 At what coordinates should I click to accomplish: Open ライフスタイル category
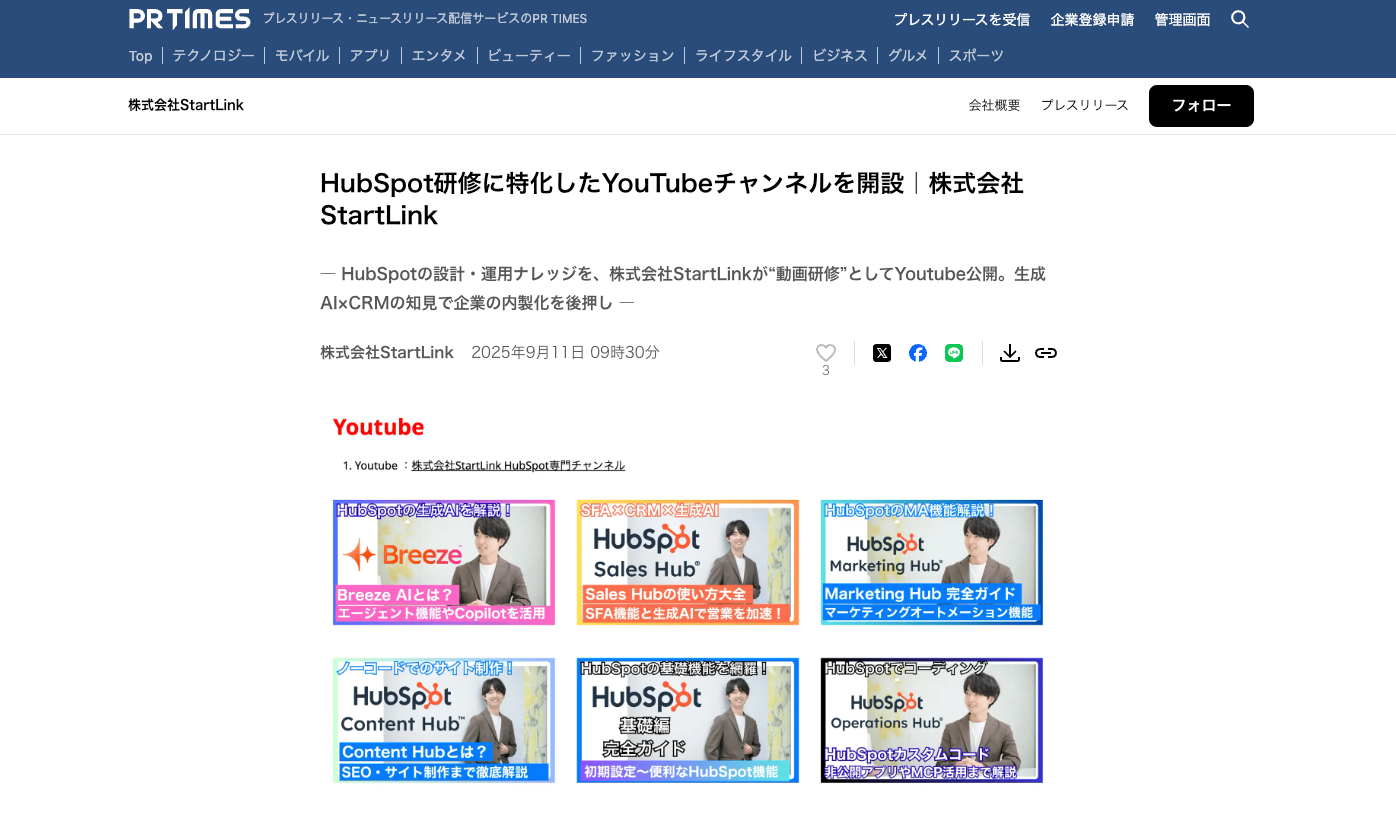[743, 56]
